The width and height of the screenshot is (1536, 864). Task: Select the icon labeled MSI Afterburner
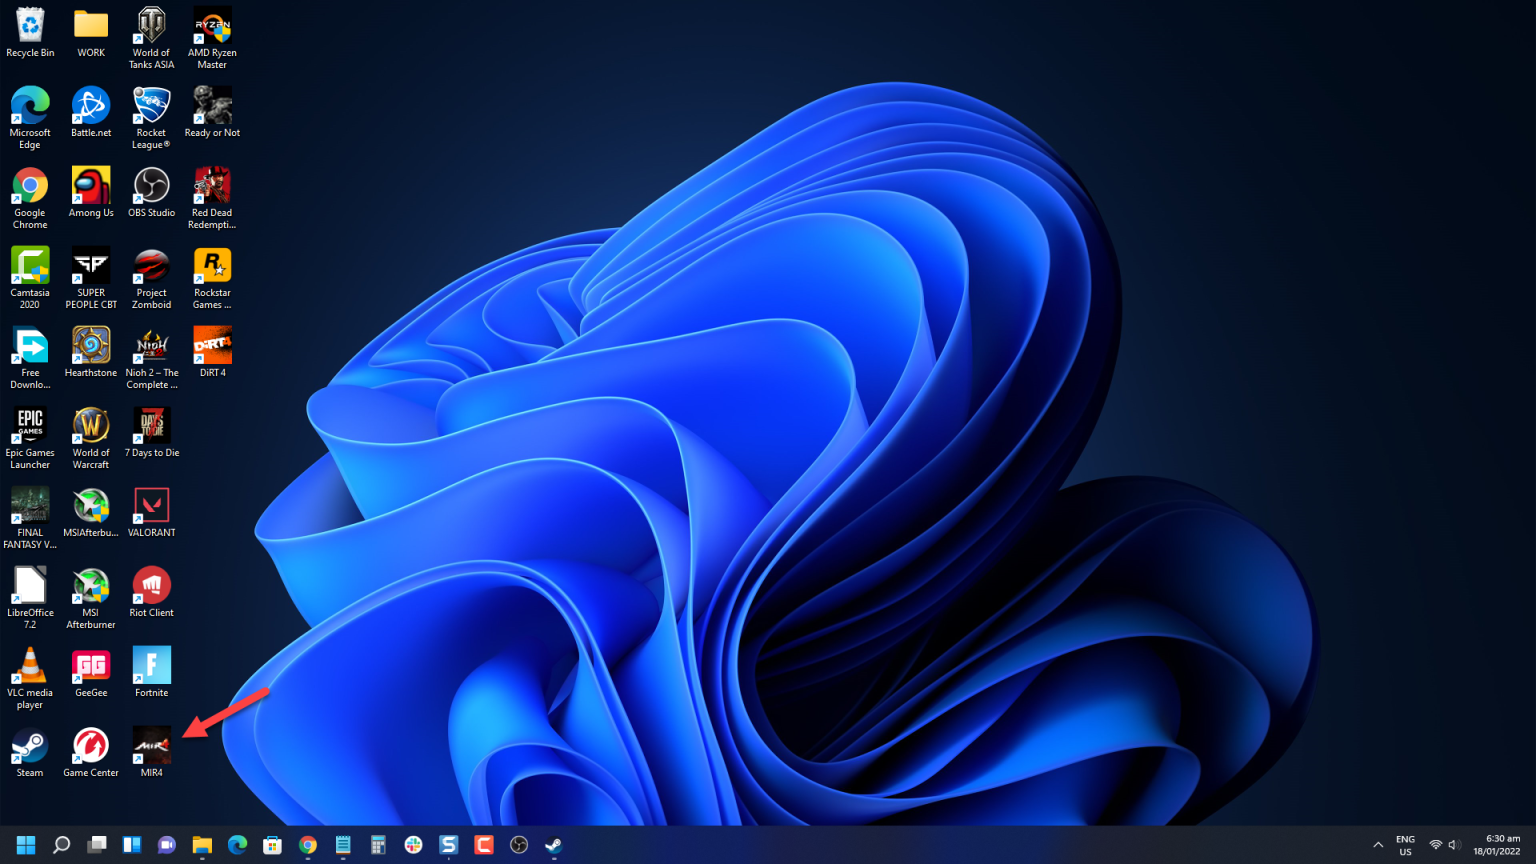tap(91, 598)
